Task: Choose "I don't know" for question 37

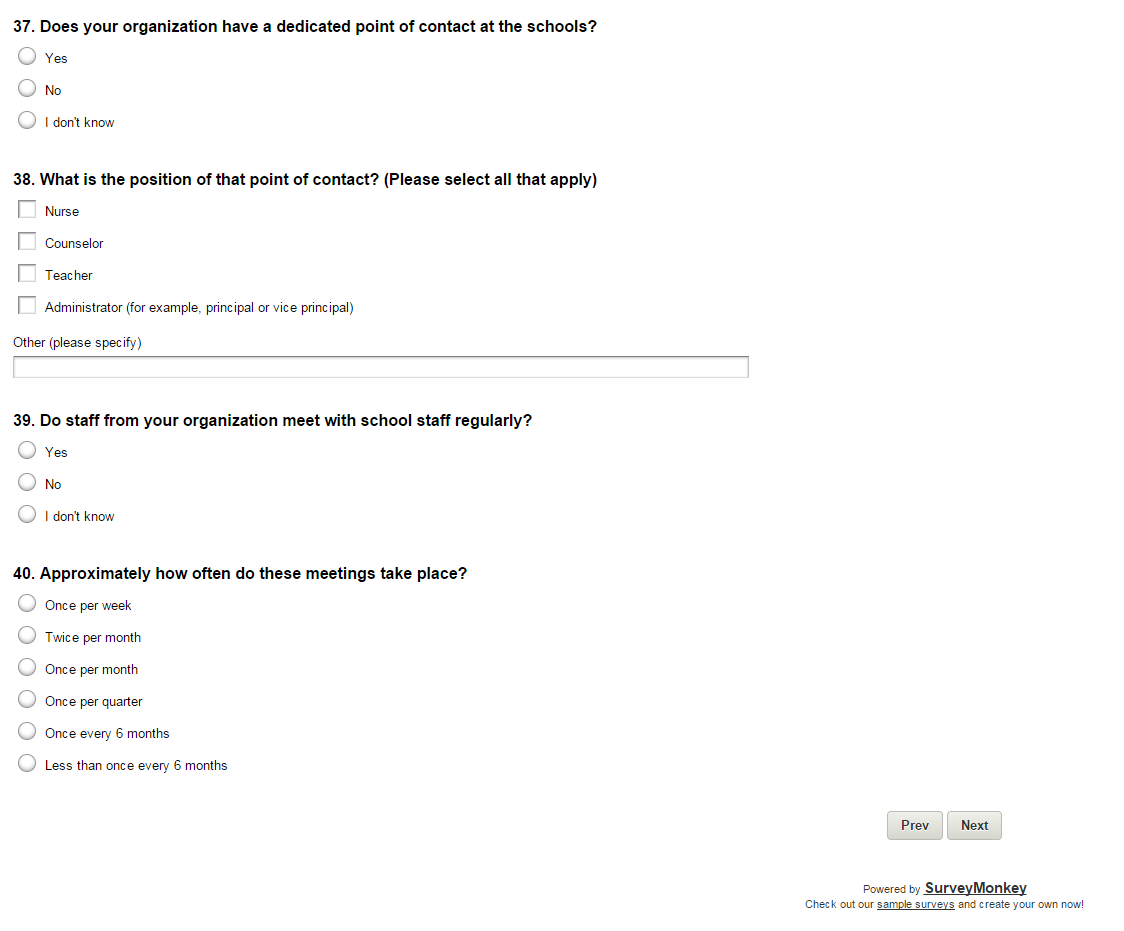Action: point(27,121)
